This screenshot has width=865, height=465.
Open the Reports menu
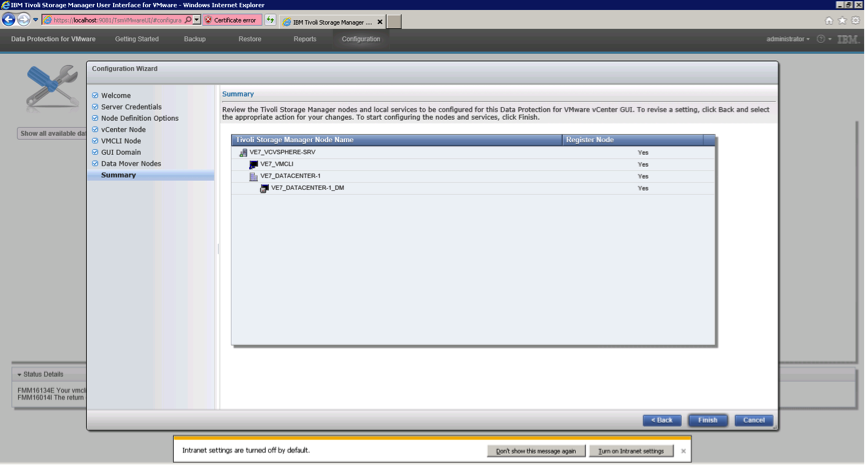pos(305,39)
